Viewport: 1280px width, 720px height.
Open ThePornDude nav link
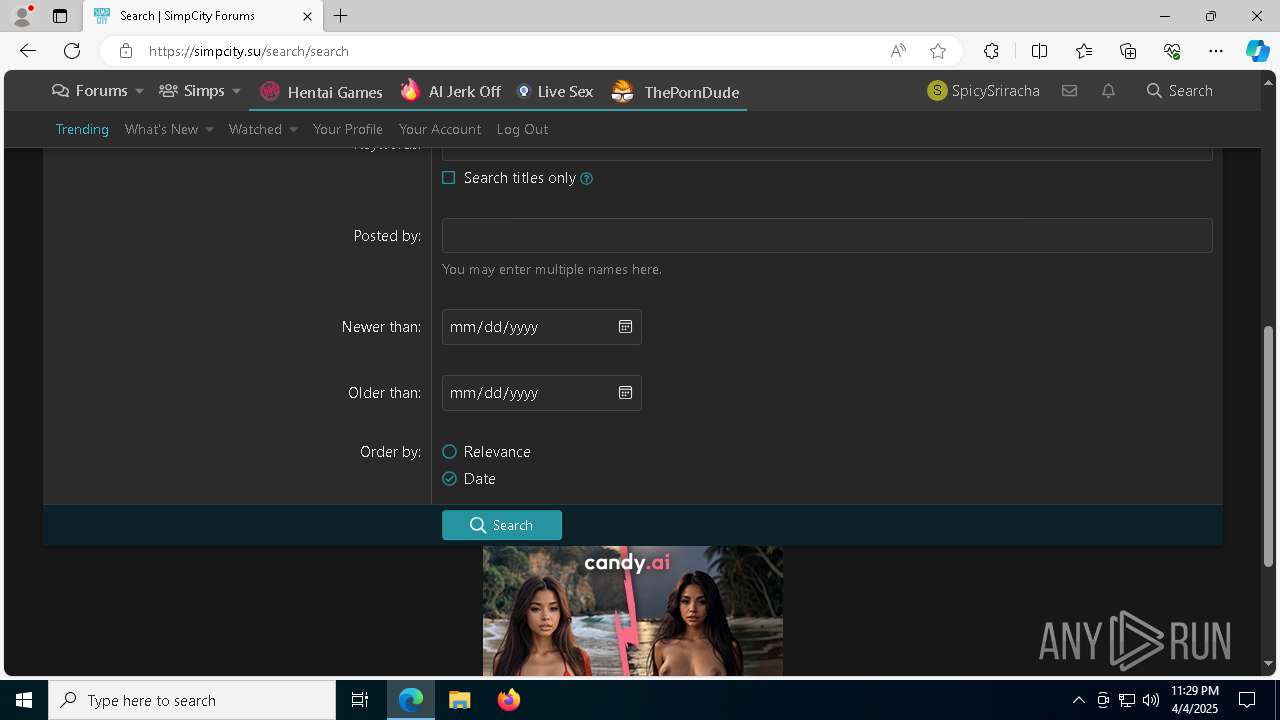point(675,91)
